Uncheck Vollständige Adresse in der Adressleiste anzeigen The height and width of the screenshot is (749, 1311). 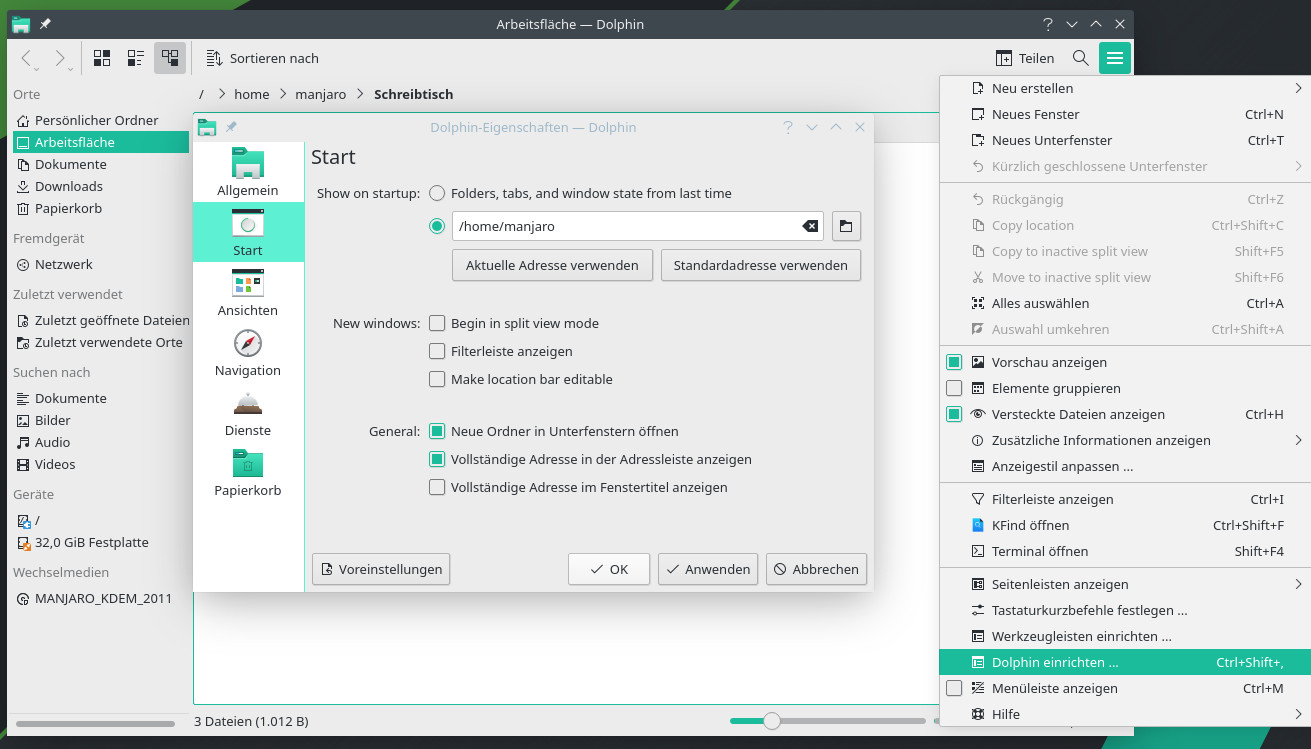pos(437,459)
